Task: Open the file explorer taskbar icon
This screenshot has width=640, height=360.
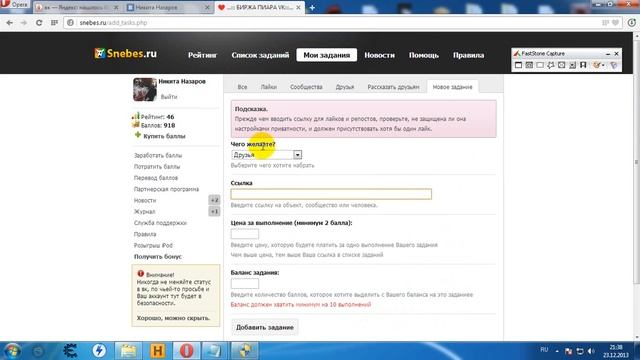Action: click(128, 351)
